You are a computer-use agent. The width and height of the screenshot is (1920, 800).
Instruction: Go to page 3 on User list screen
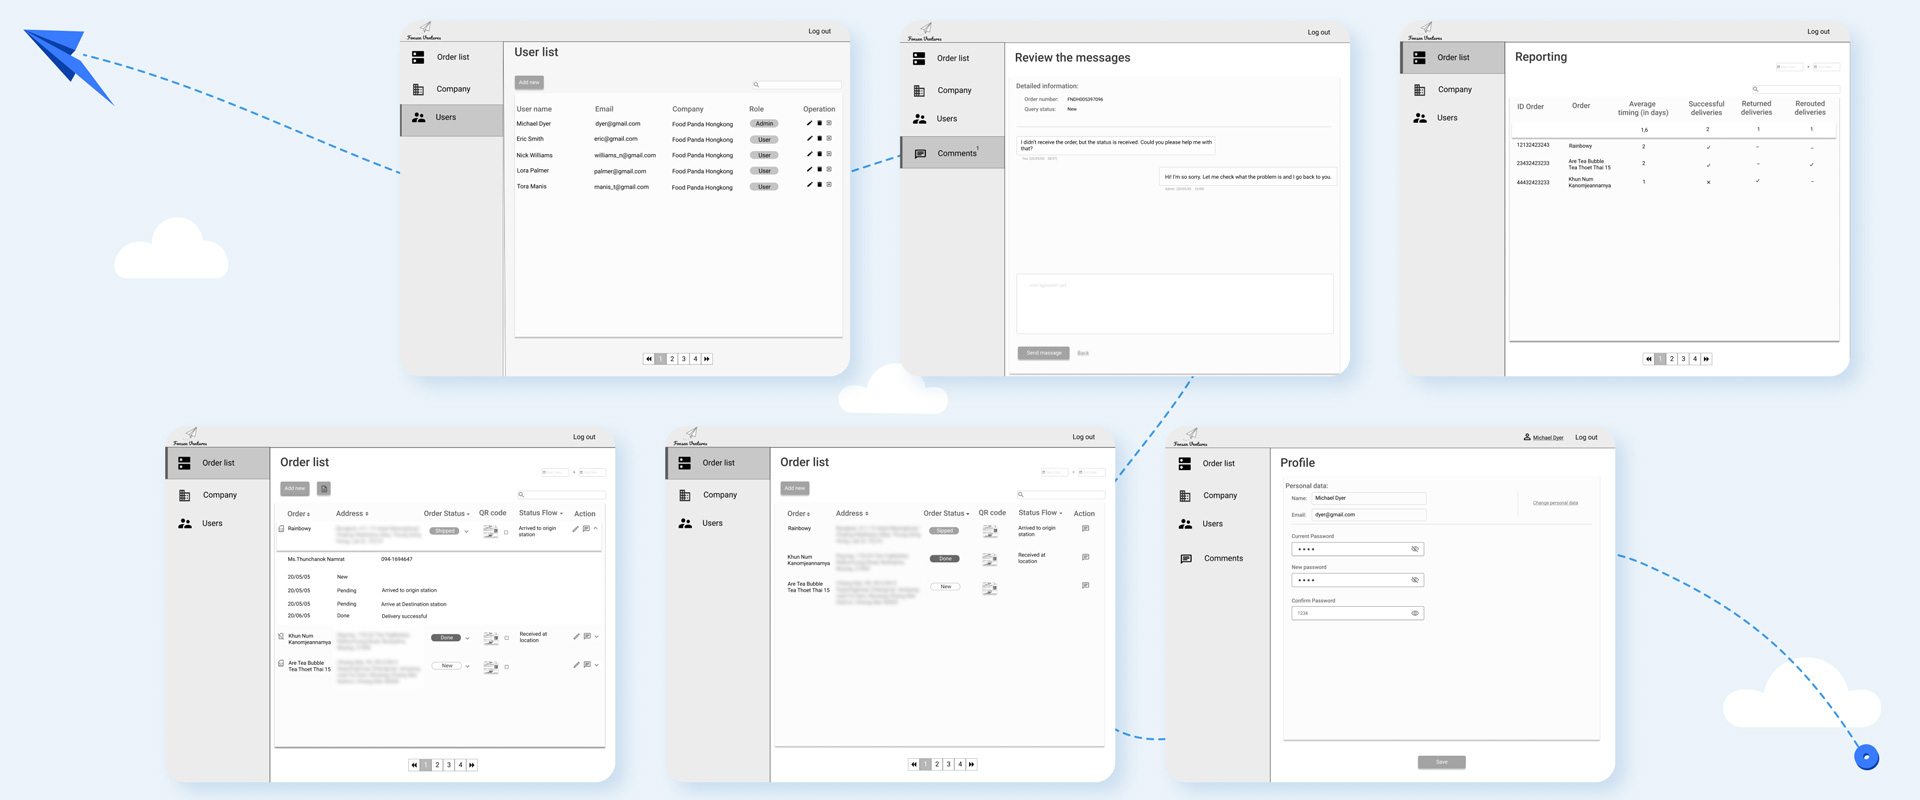coord(684,359)
